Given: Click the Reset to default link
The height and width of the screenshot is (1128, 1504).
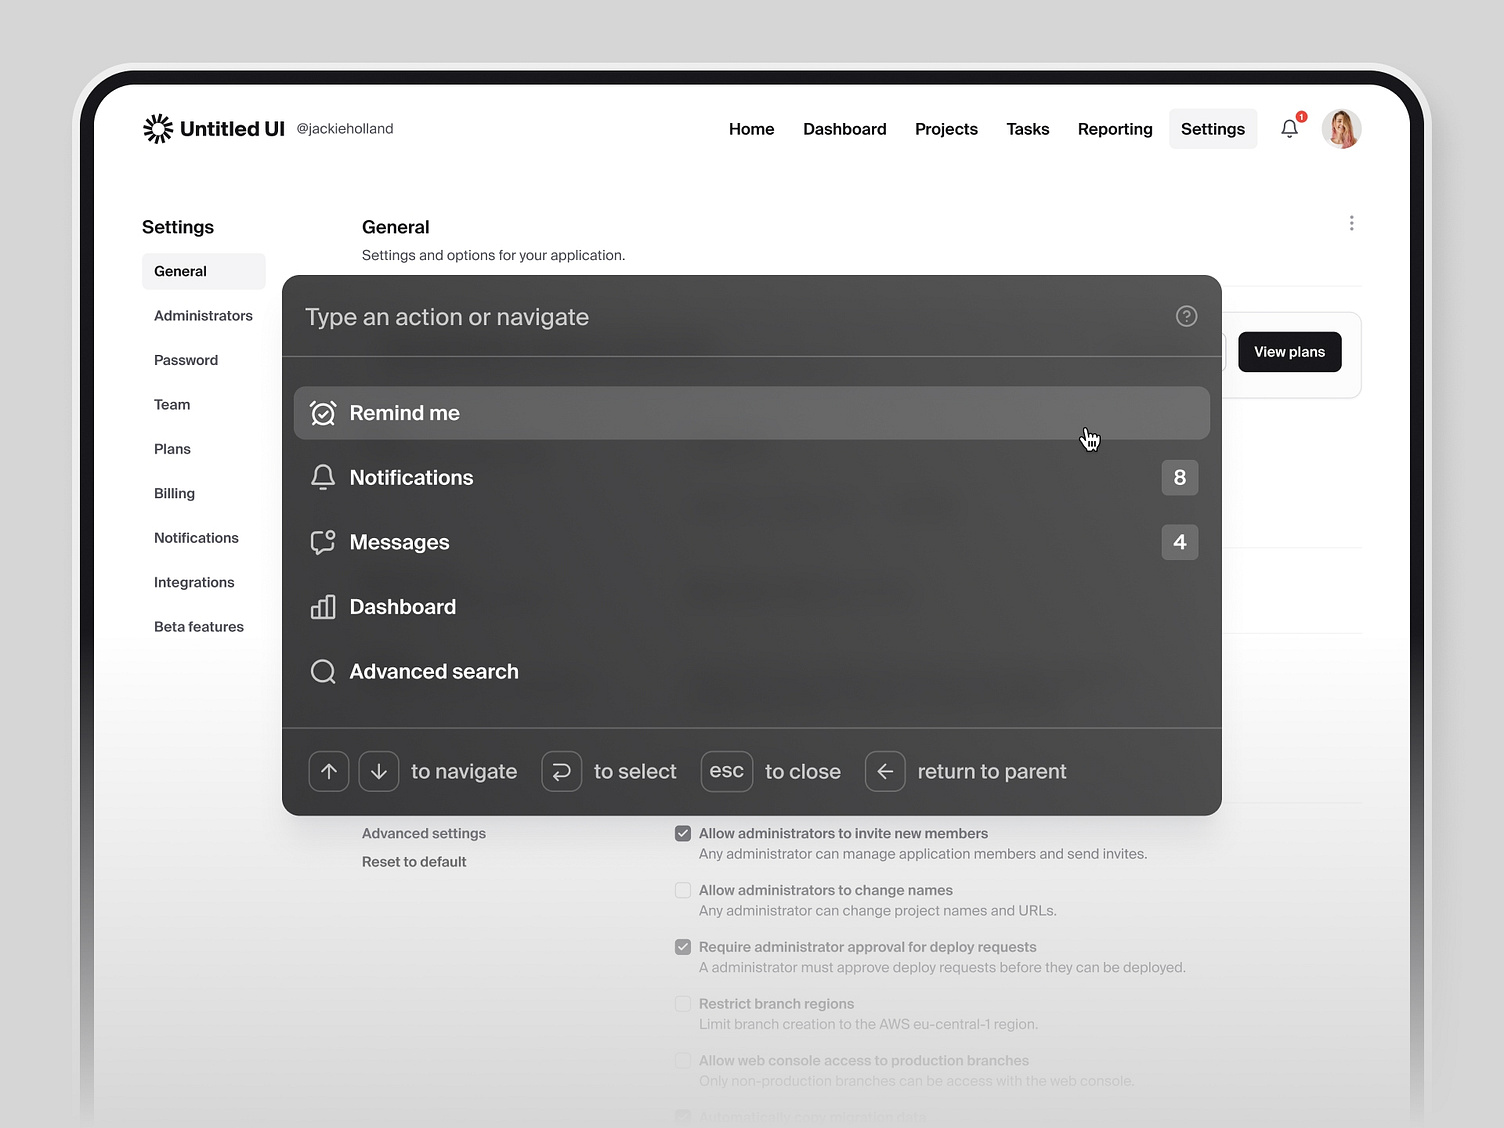Looking at the screenshot, I should tap(414, 861).
